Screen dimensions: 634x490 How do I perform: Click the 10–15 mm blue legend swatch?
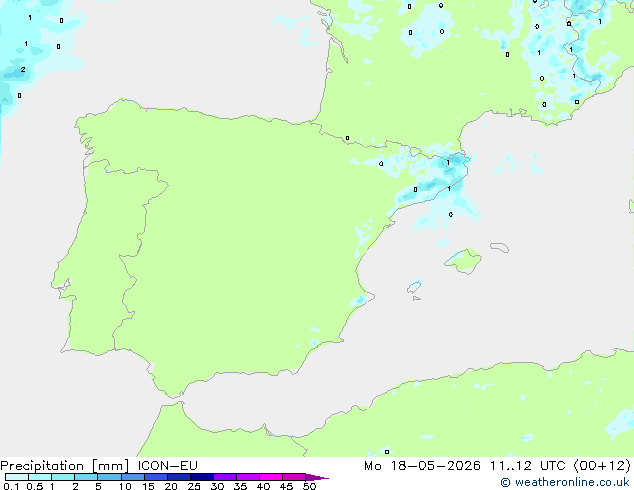pos(132,477)
